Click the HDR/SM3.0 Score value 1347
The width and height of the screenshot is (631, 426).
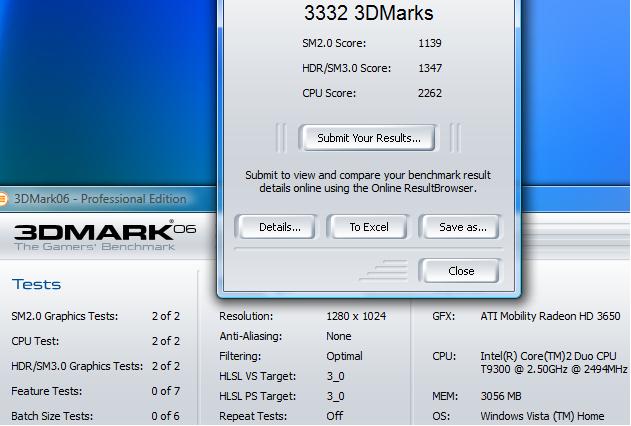point(430,68)
